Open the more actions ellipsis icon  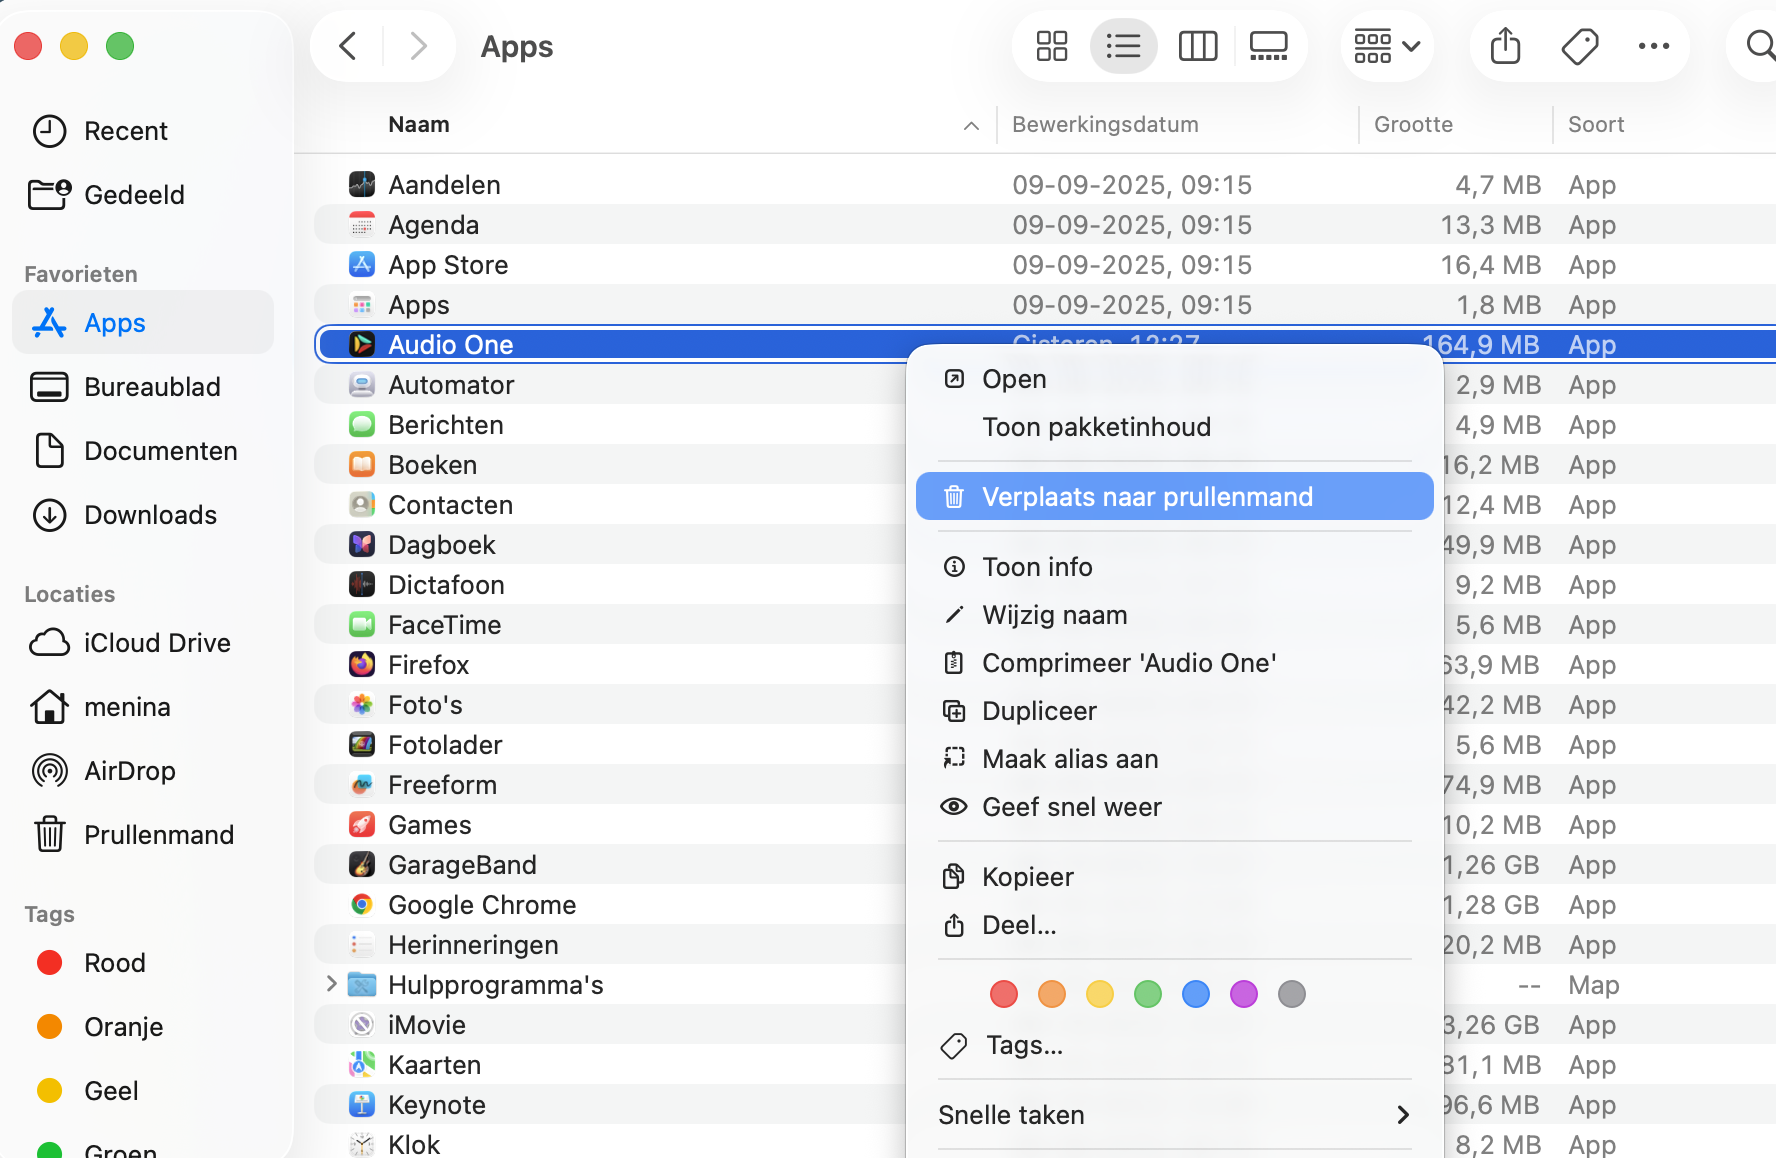tap(1654, 46)
